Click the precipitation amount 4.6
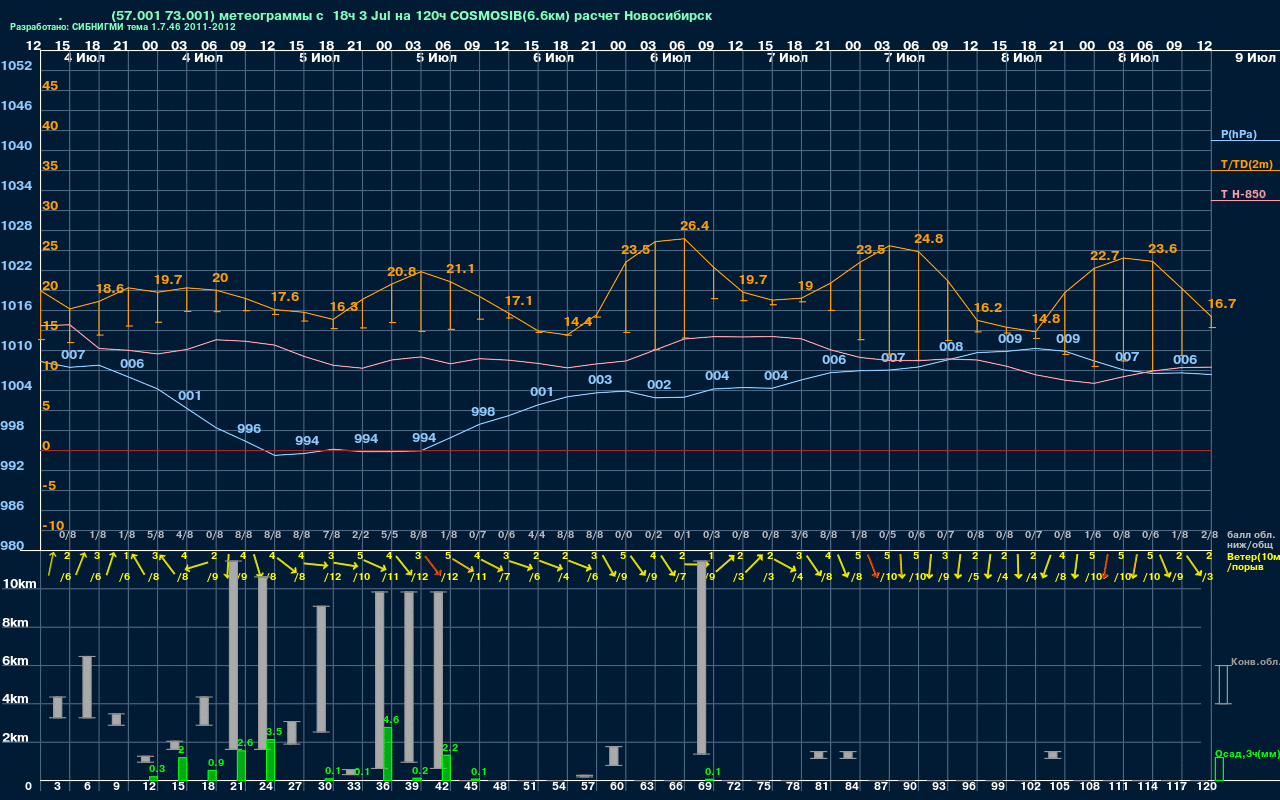 click(391, 719)
